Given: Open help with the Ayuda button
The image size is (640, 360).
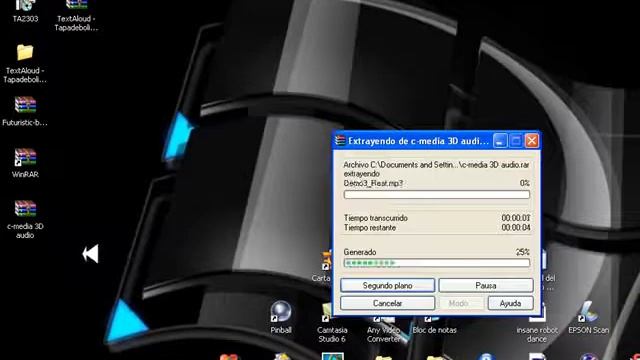Looking at the screenshot, I should pyautogui.click(x=510, y=303).
